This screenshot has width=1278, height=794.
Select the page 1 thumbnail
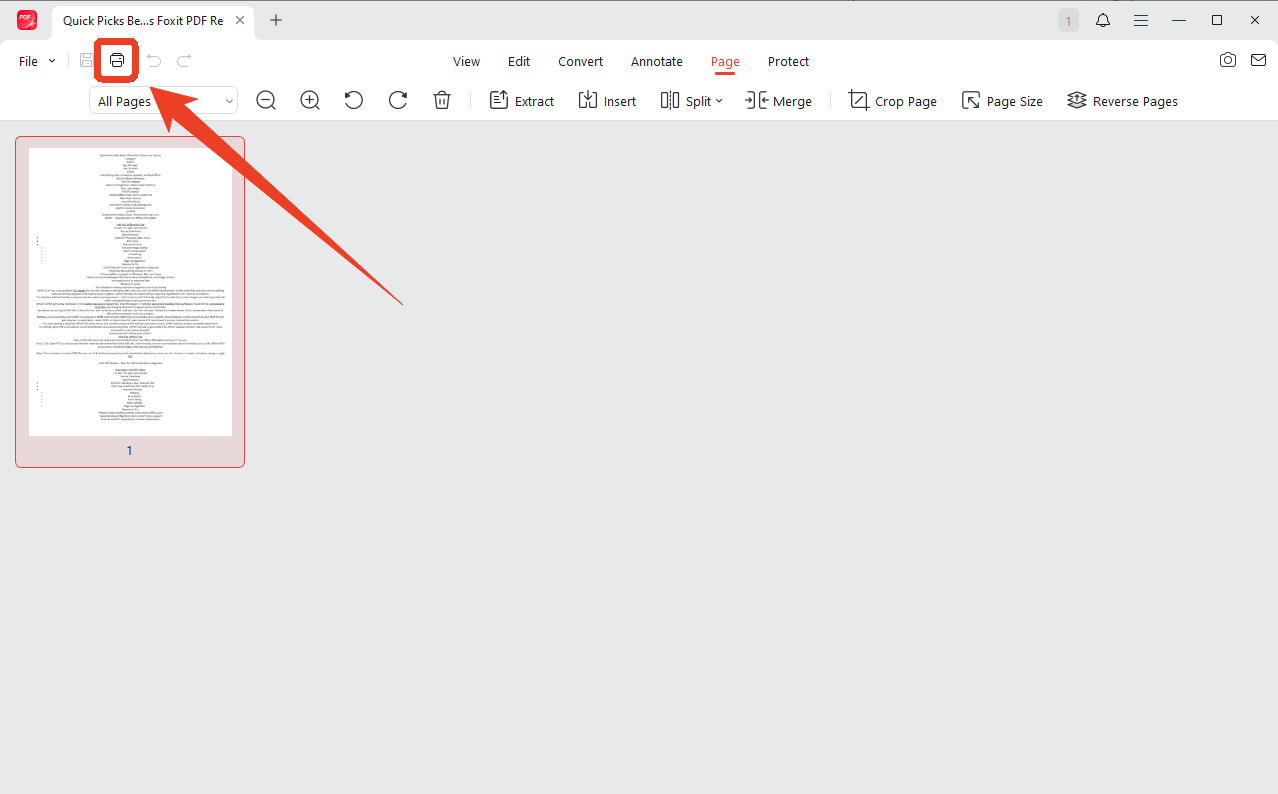click(130, 292)
